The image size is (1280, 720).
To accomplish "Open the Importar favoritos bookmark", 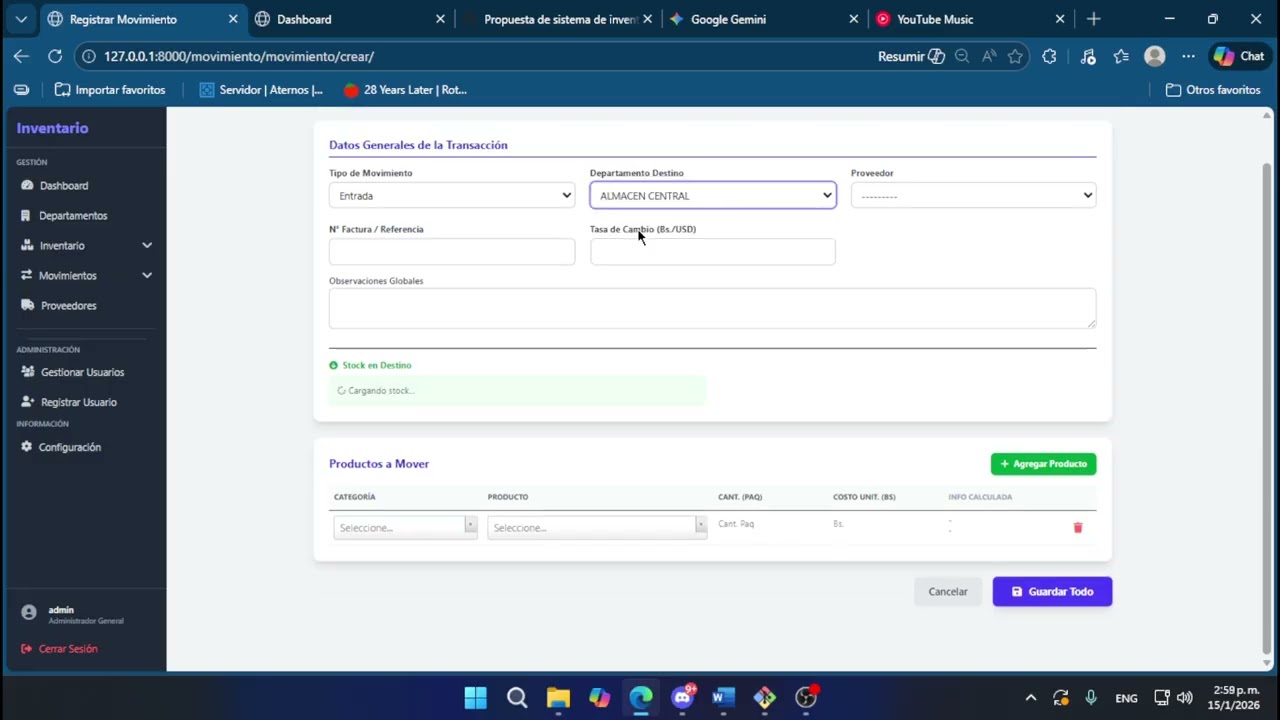I will 110,90.
